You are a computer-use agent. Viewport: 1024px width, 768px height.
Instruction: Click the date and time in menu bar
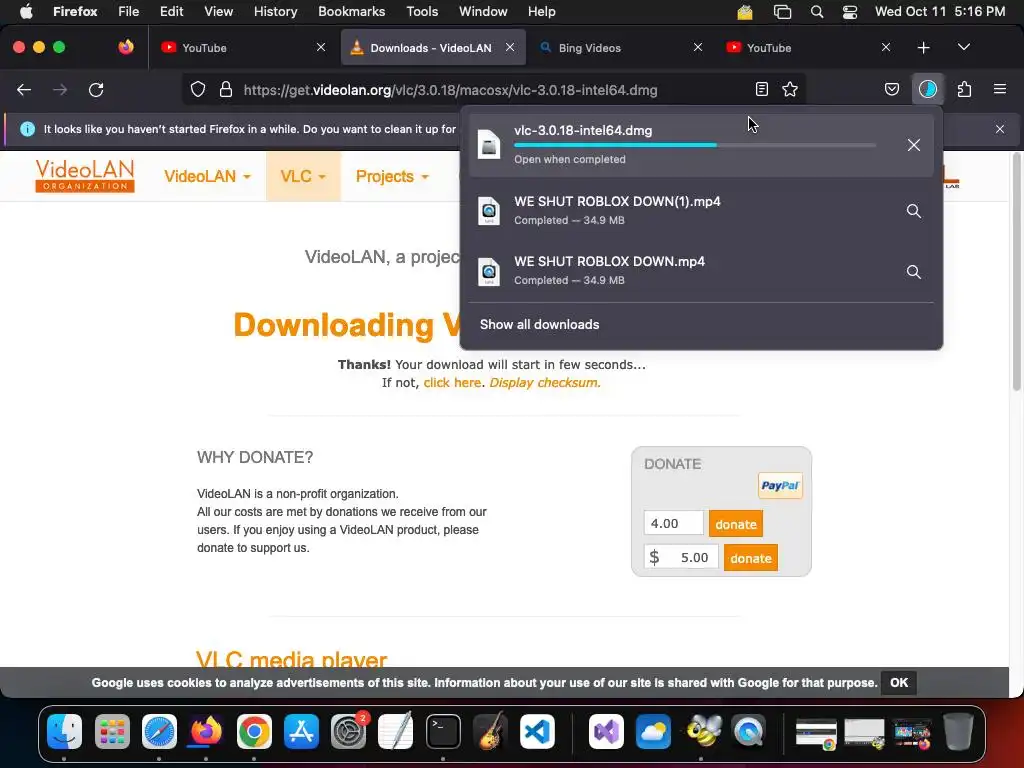tap(940, 12)
